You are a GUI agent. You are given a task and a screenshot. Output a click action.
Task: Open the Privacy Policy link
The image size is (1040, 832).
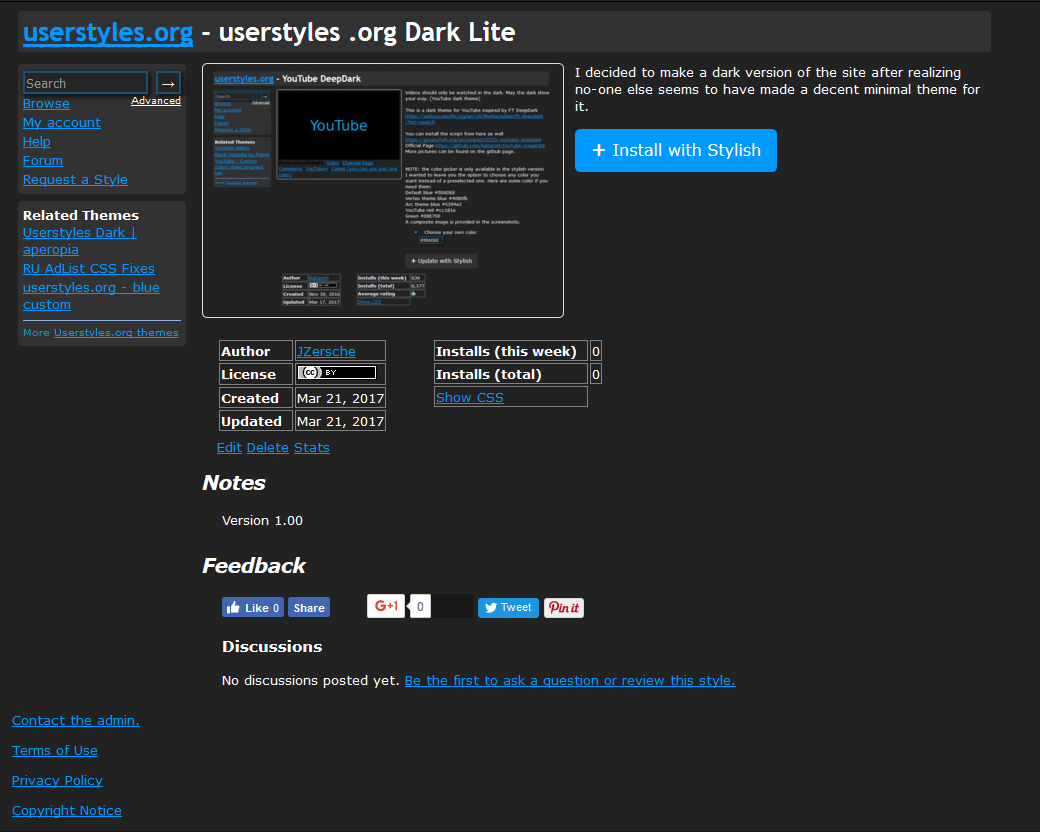tap(57, 780)
